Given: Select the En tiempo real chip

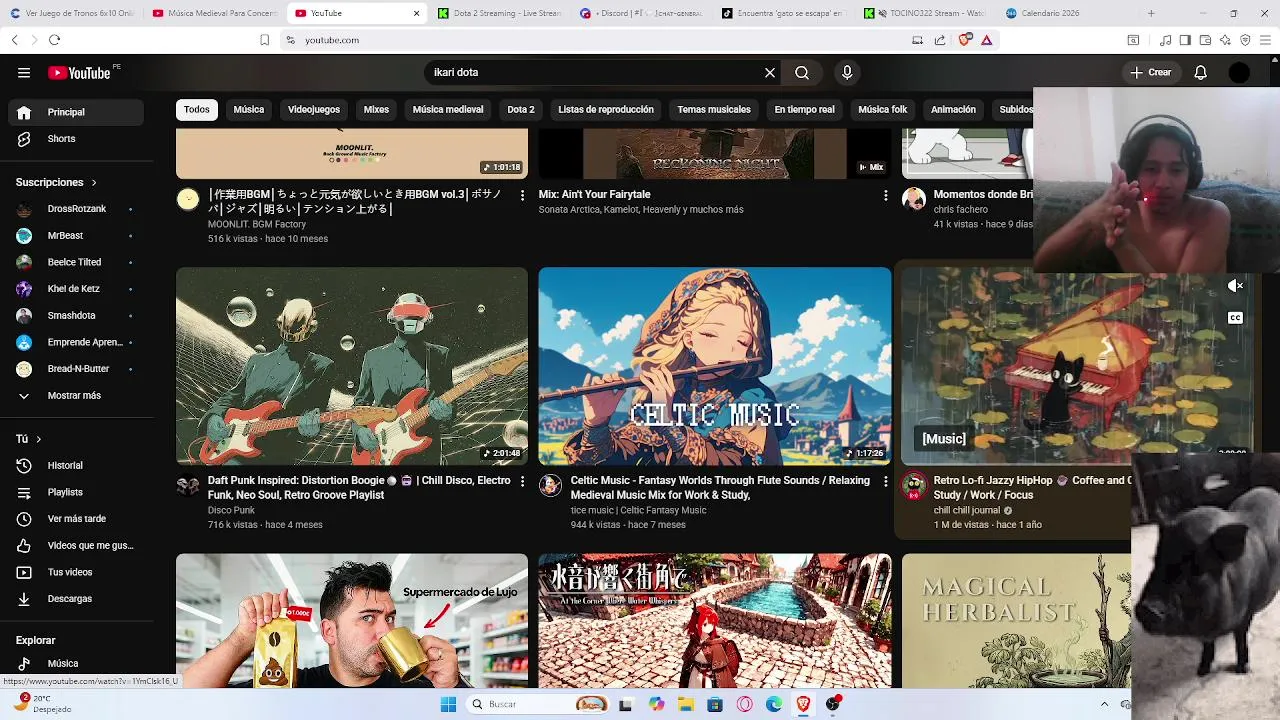Looking at the screenshot, I should coord(804,109).
